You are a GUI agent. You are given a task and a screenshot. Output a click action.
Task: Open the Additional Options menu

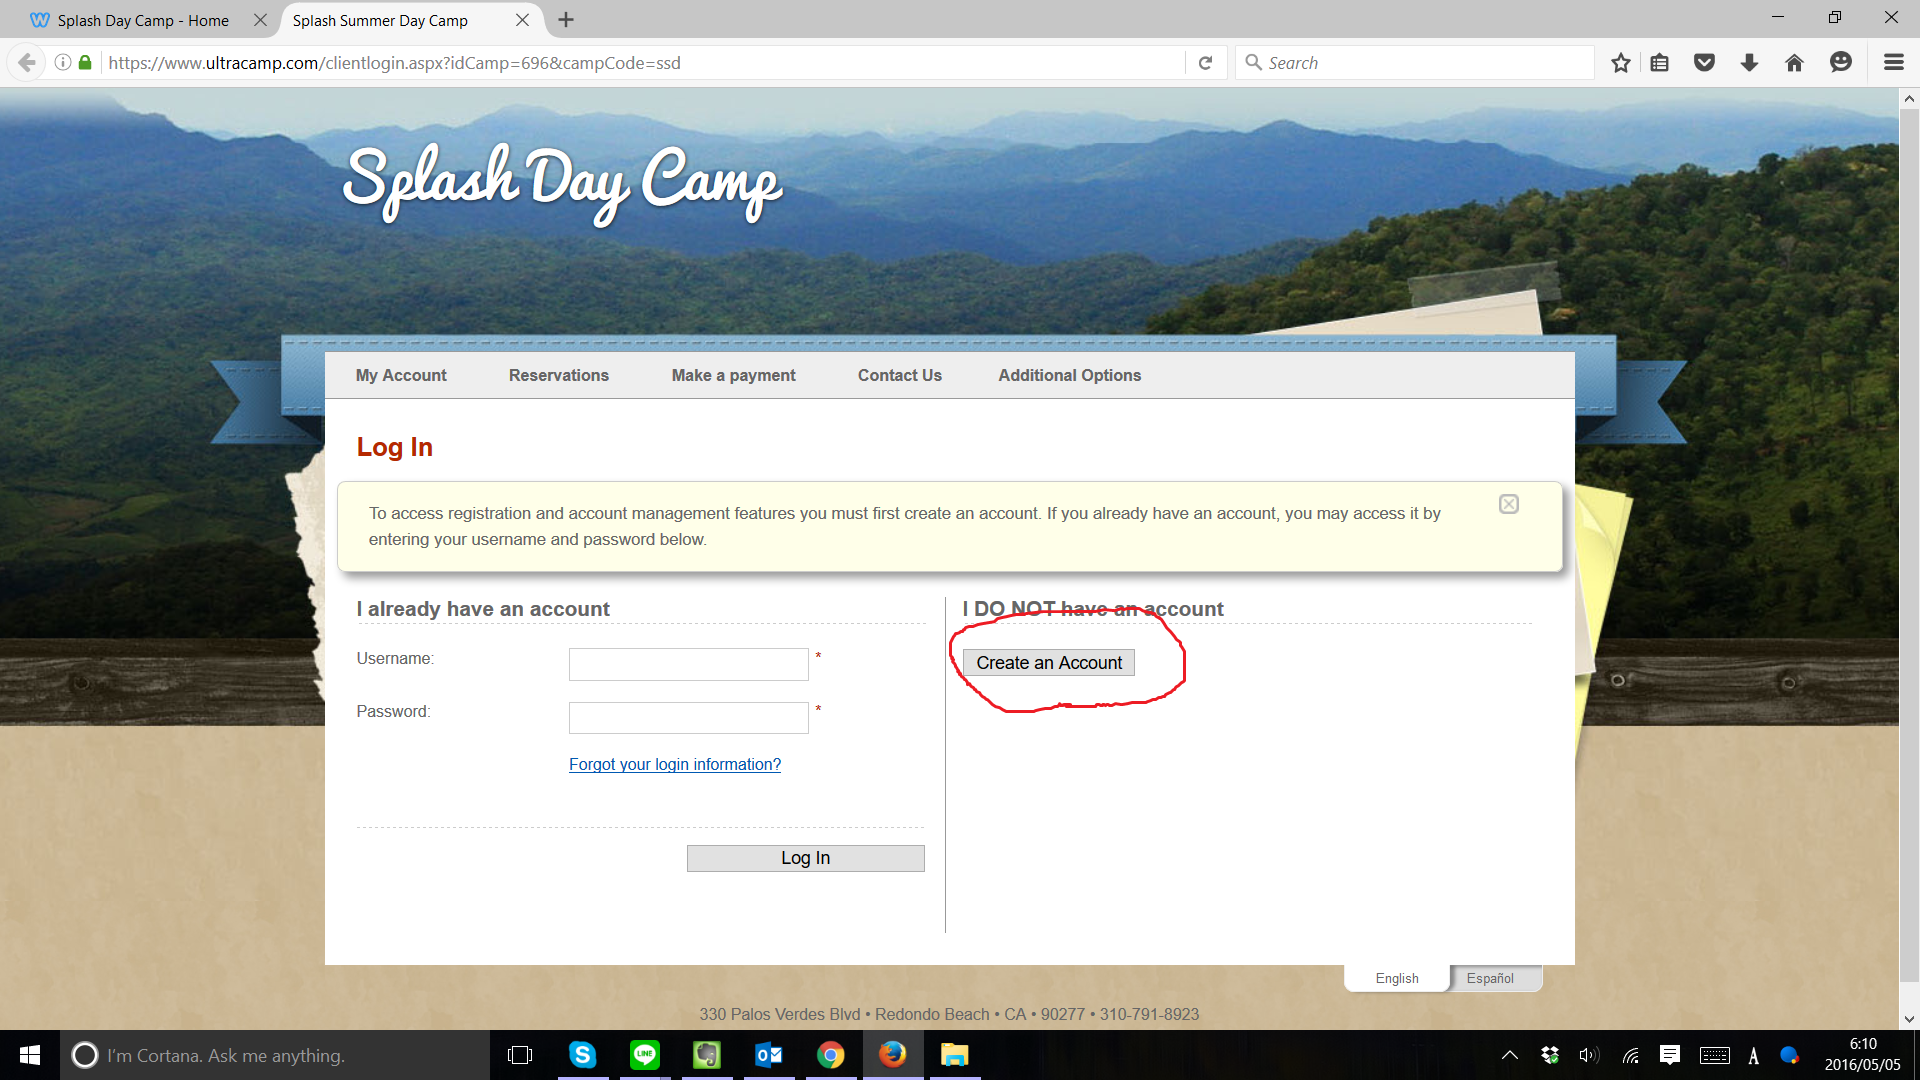[1069, 375]
